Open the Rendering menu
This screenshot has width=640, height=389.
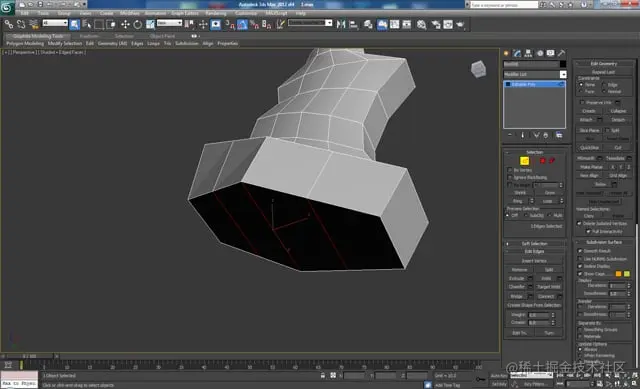216,13
